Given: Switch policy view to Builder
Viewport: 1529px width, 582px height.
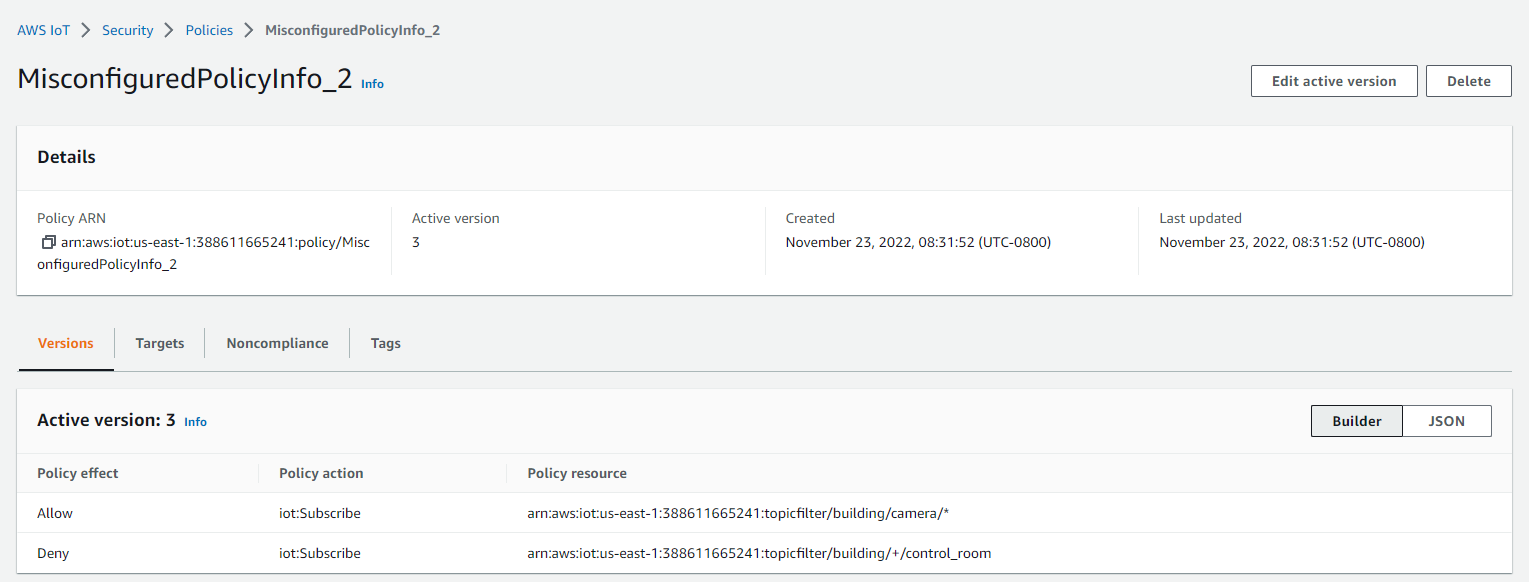Looking at the screenshot, I should pos(1357,421).
